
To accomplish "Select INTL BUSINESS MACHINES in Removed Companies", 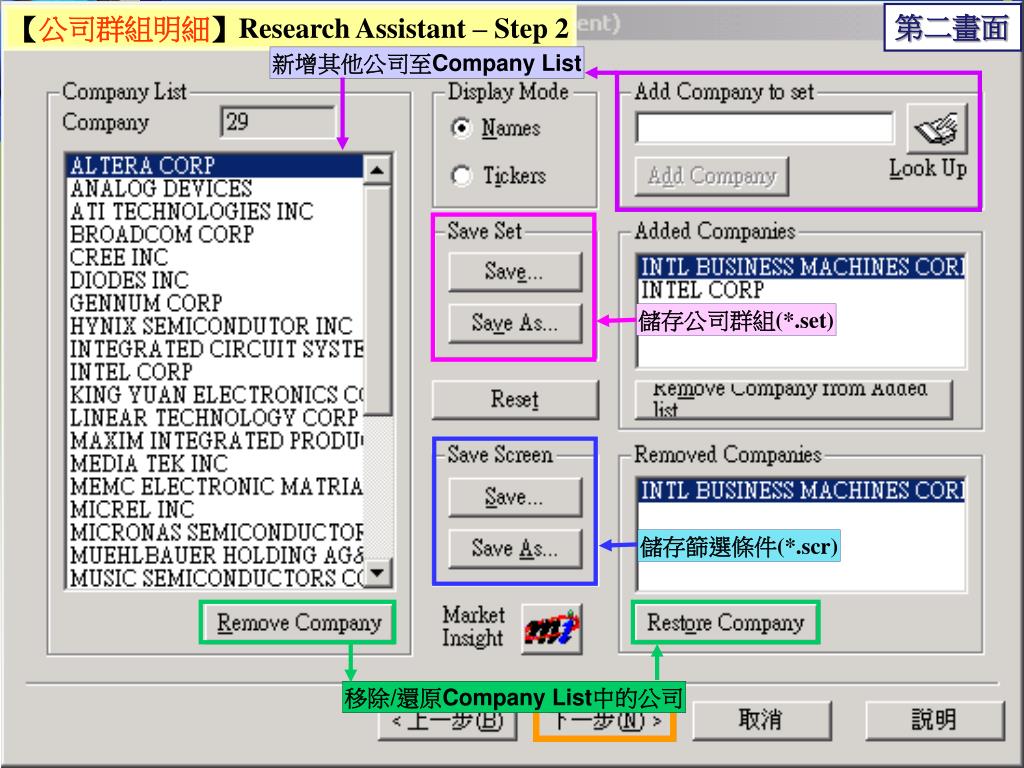I will [x=801, y=490].
